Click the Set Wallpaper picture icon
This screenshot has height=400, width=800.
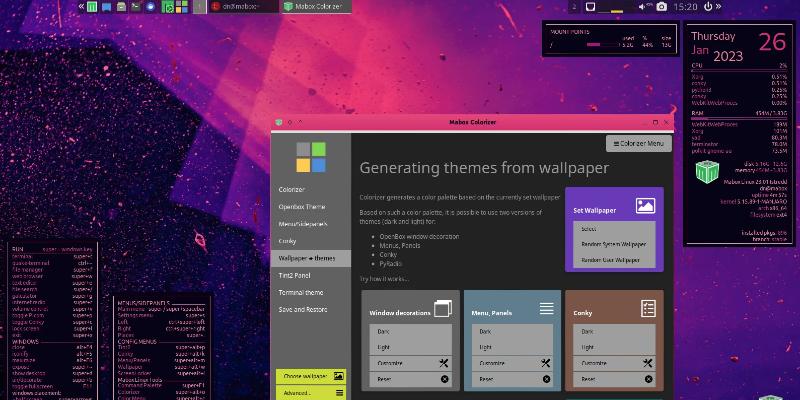pyautogui.click(x=645, y=206)
